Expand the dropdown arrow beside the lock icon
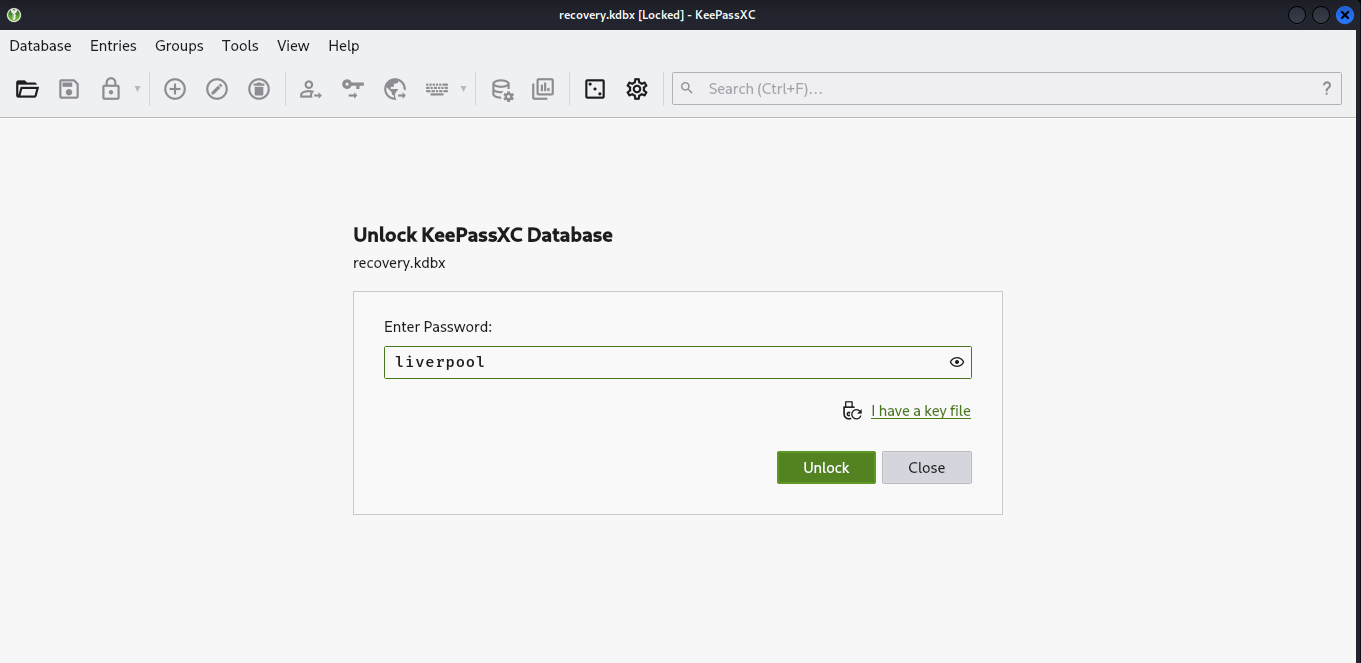The height and width of the screenshot is (663, 1361). click(x=137, y=89)
